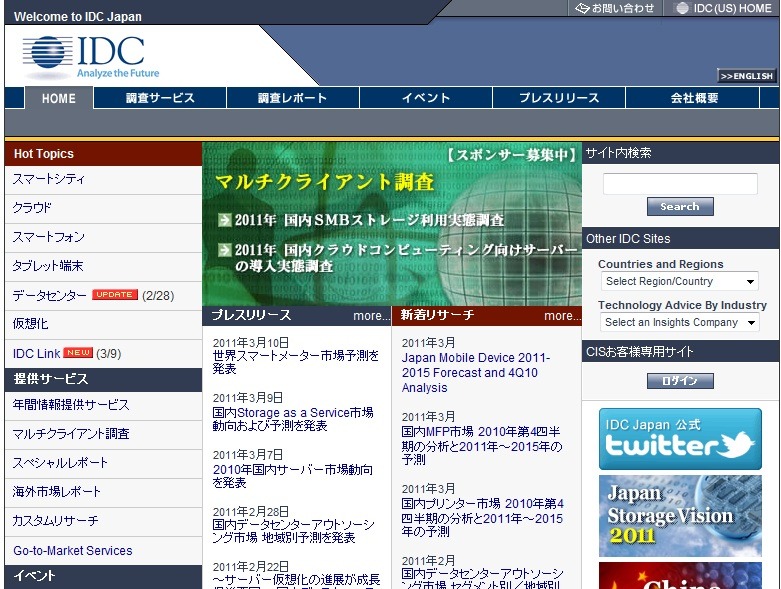Click the UPDATE badge beside データセンター

(115, 295)
